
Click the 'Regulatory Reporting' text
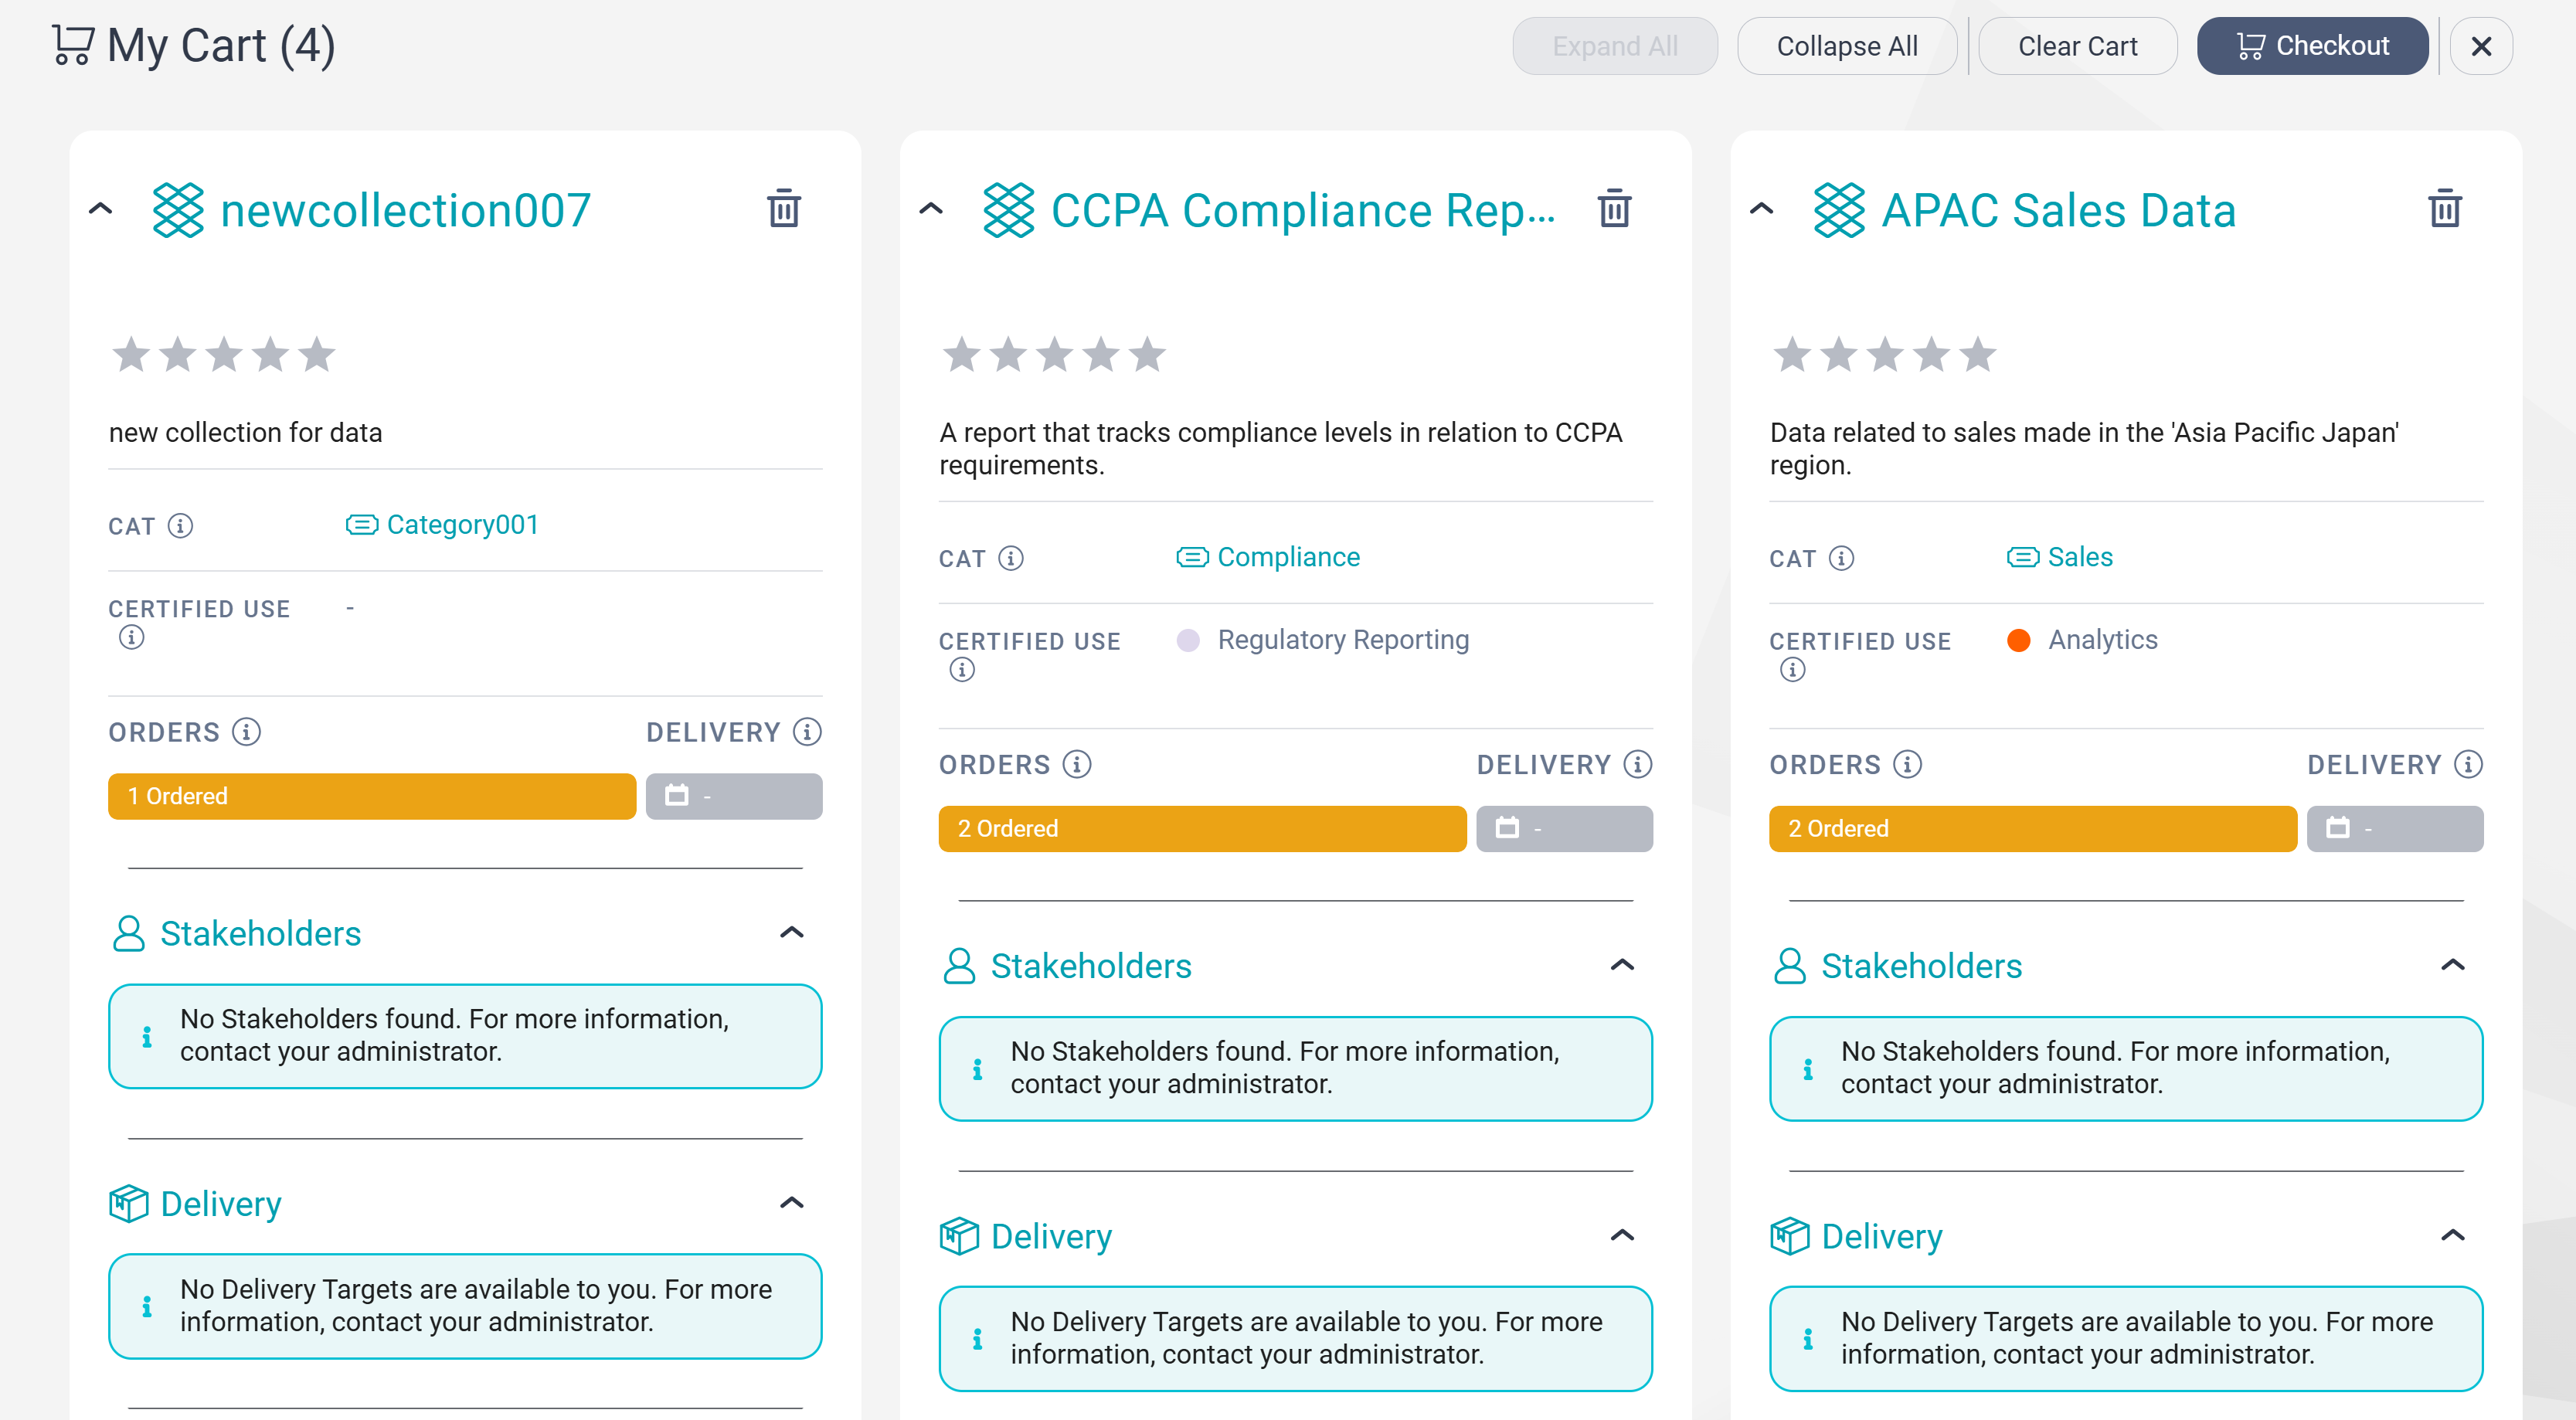point(1343,640)
